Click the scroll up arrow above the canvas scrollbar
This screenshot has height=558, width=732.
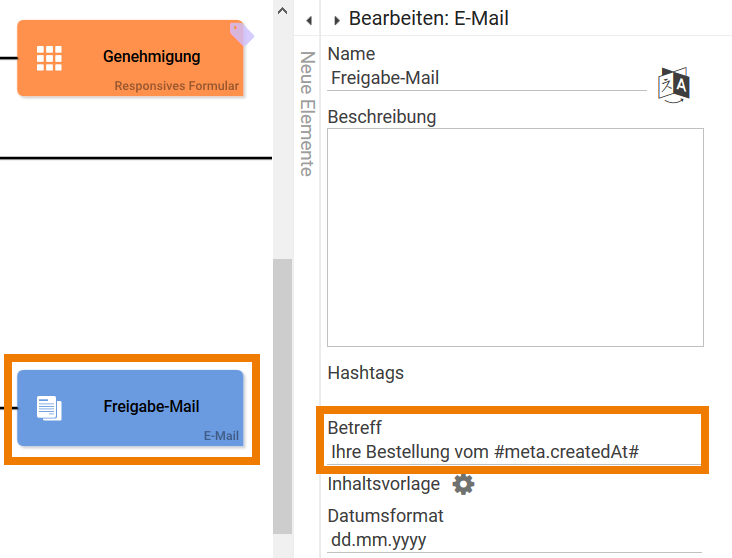click(283, 12)
